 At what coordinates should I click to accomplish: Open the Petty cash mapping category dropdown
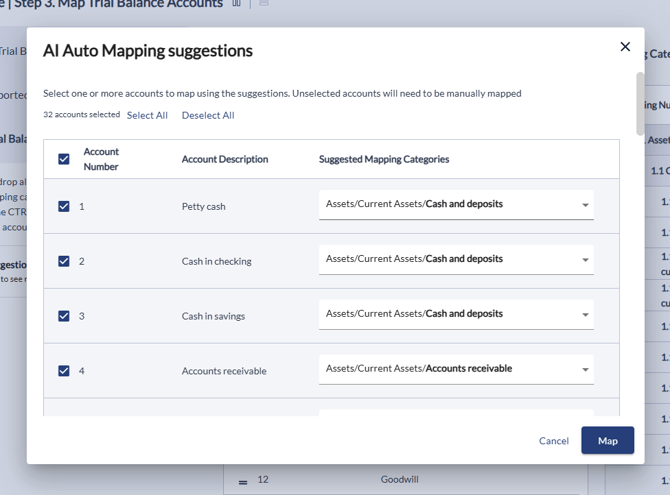[x=456, y=205]
